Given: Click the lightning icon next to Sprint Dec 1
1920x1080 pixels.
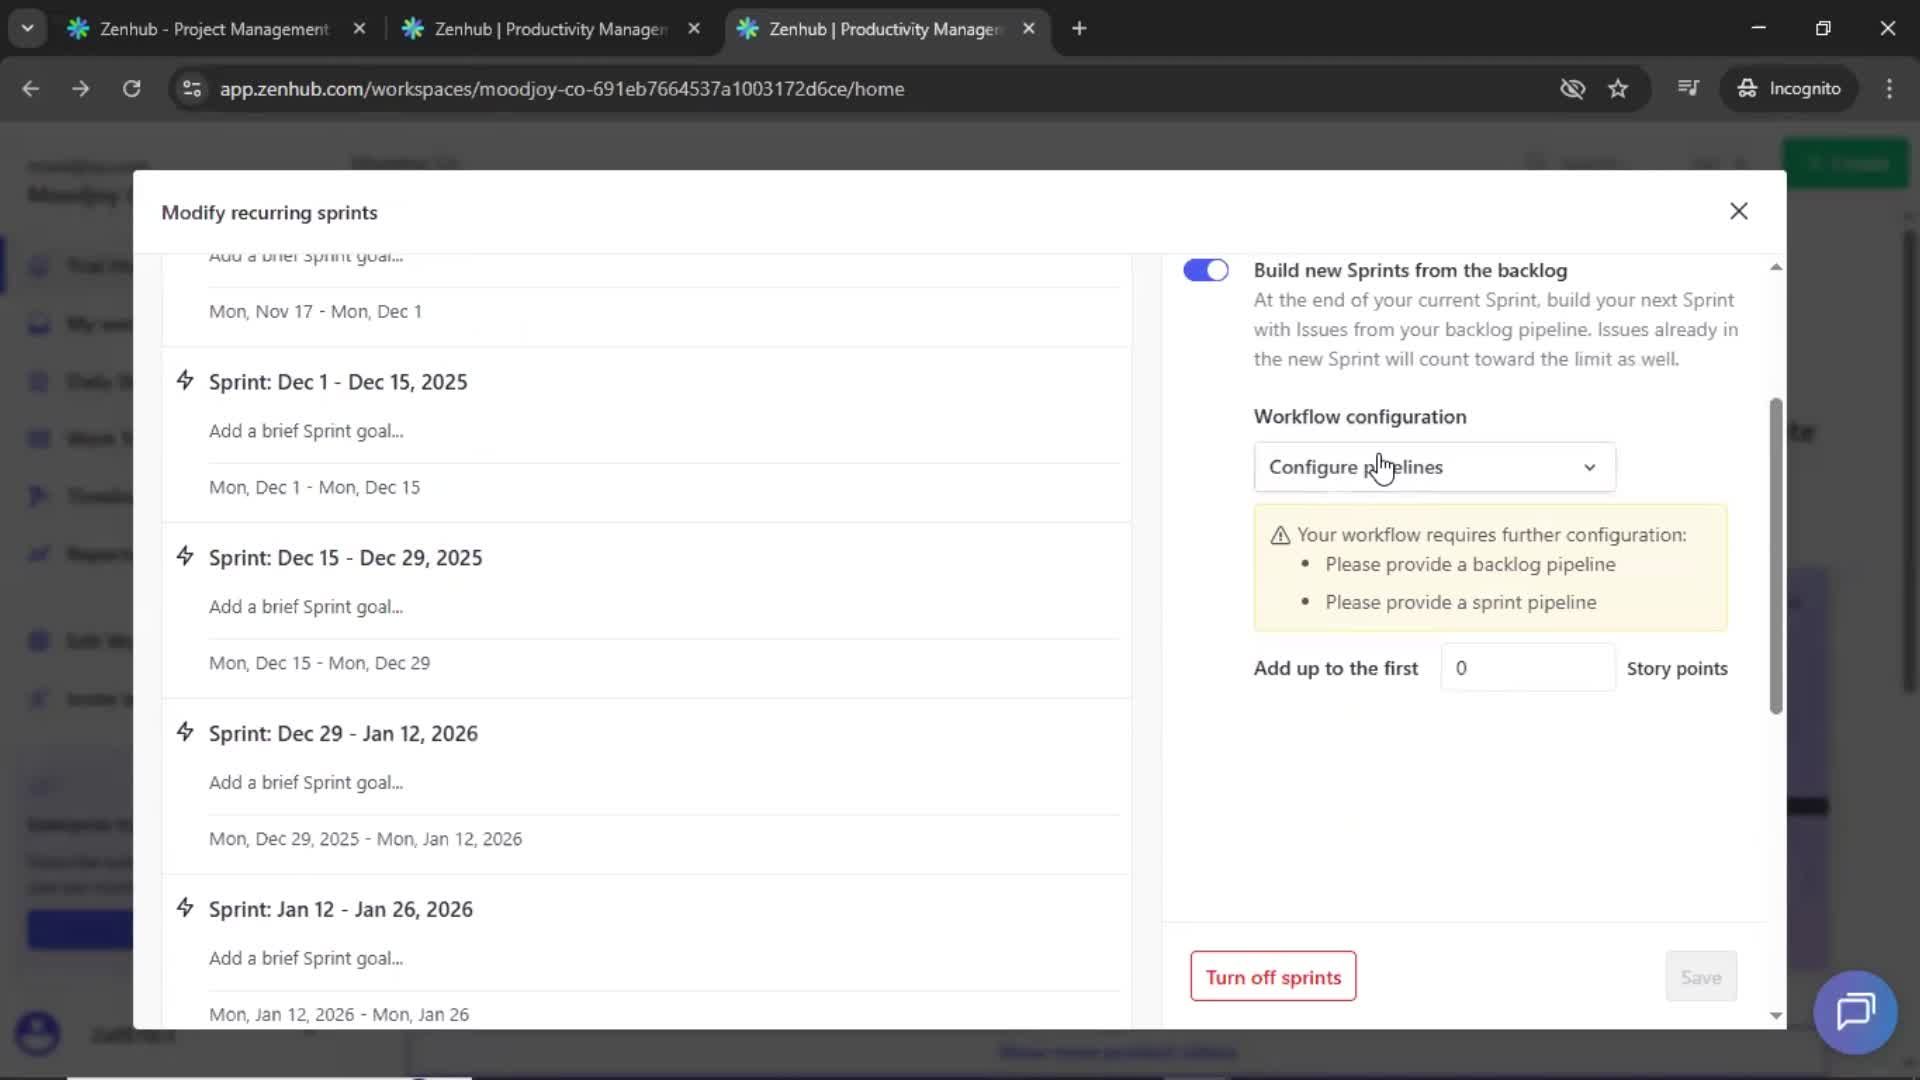Looking at the screenshot, I should (x=185, y=380).
